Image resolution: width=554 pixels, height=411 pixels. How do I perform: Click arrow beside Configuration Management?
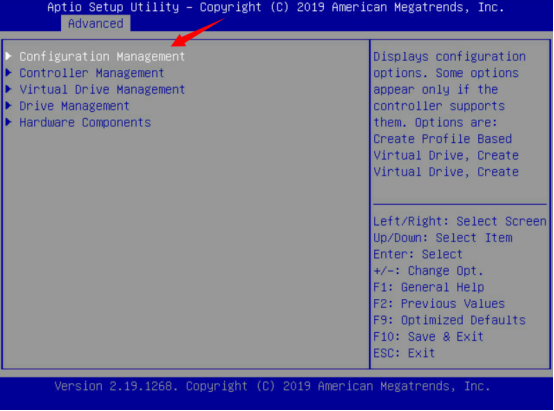9,56
